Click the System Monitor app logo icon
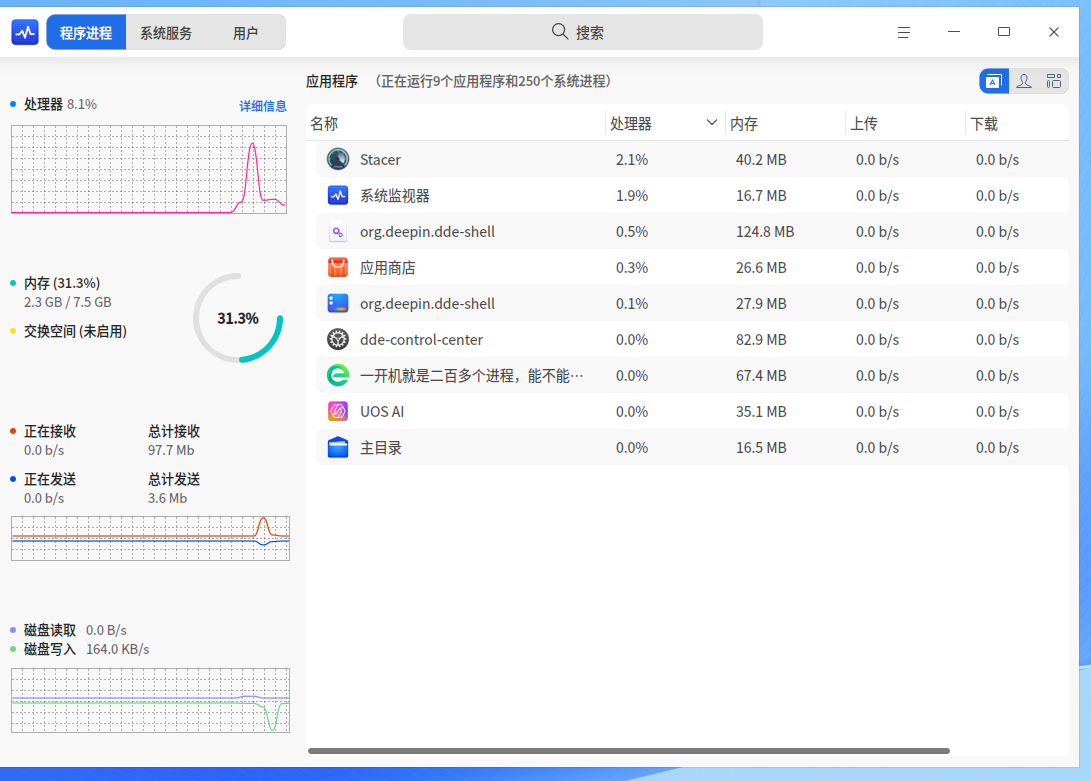The height and width of the screenshot is (781, 1091). tap(25, 32)
